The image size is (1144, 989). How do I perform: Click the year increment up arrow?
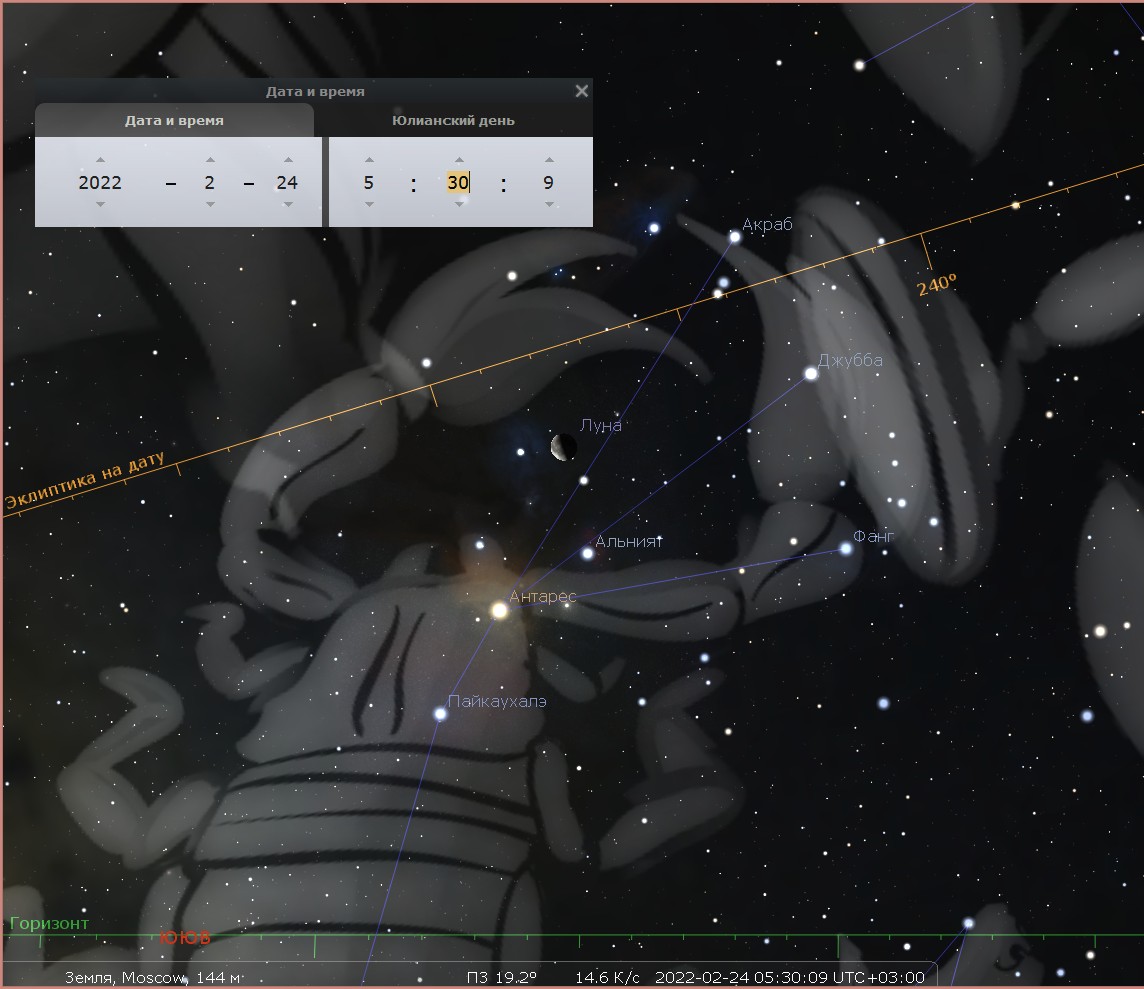(100, 160)
